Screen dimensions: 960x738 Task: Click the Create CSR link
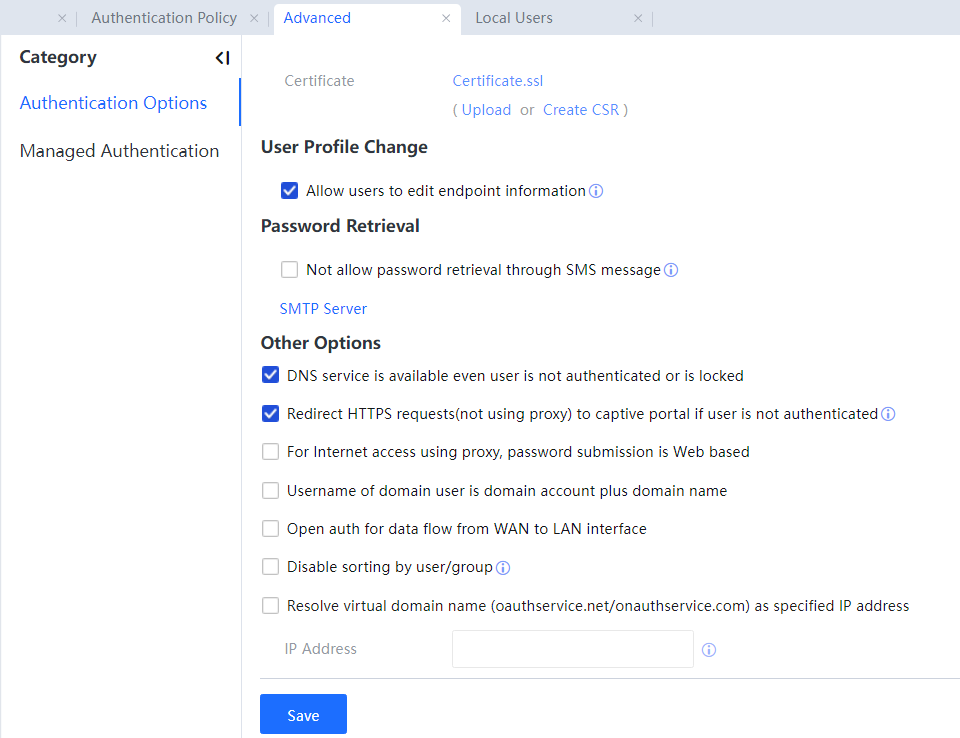point(581,110)
